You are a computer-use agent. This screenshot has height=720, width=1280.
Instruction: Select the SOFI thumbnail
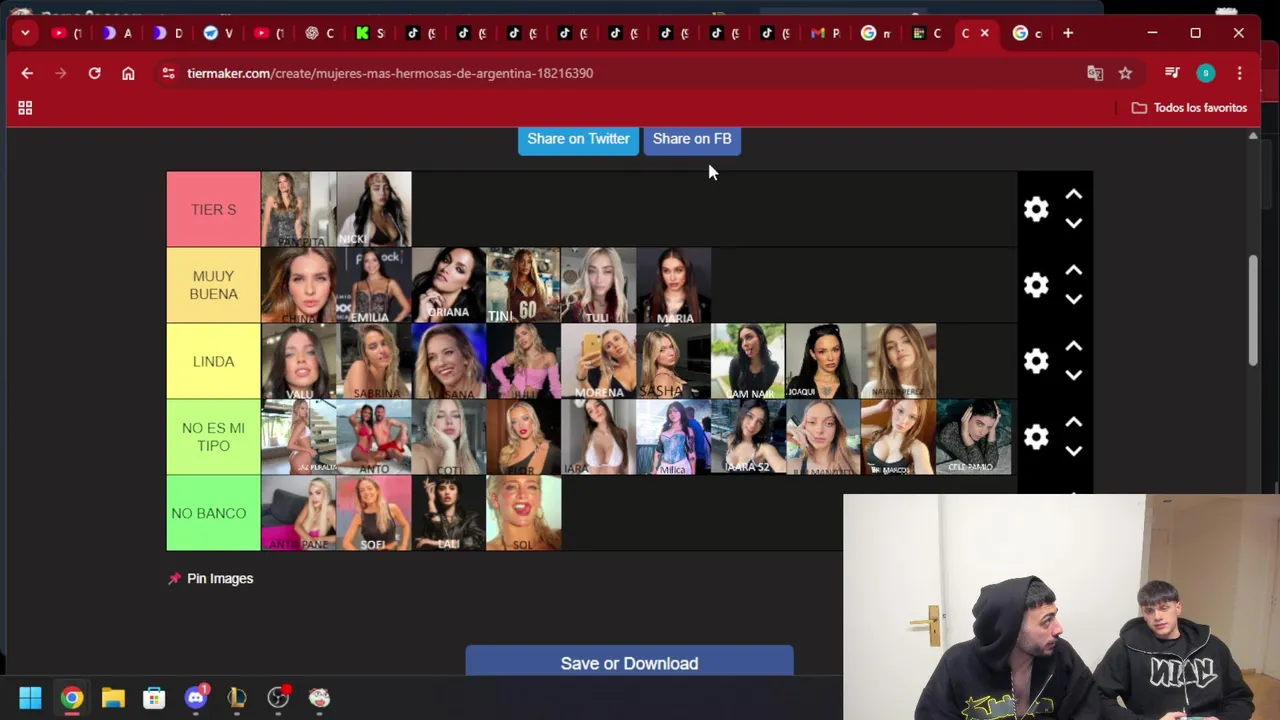click(x=373, y=513)
